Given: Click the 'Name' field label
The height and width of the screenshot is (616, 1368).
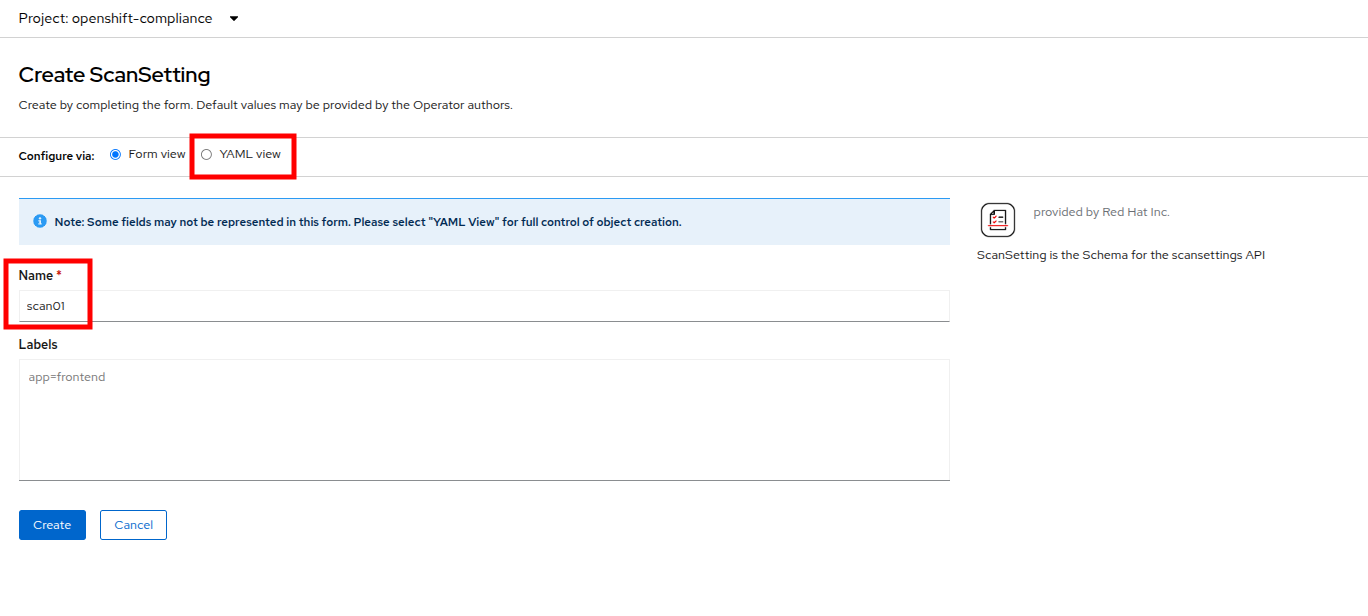Looking at the screenshot, I should (36, 275).
